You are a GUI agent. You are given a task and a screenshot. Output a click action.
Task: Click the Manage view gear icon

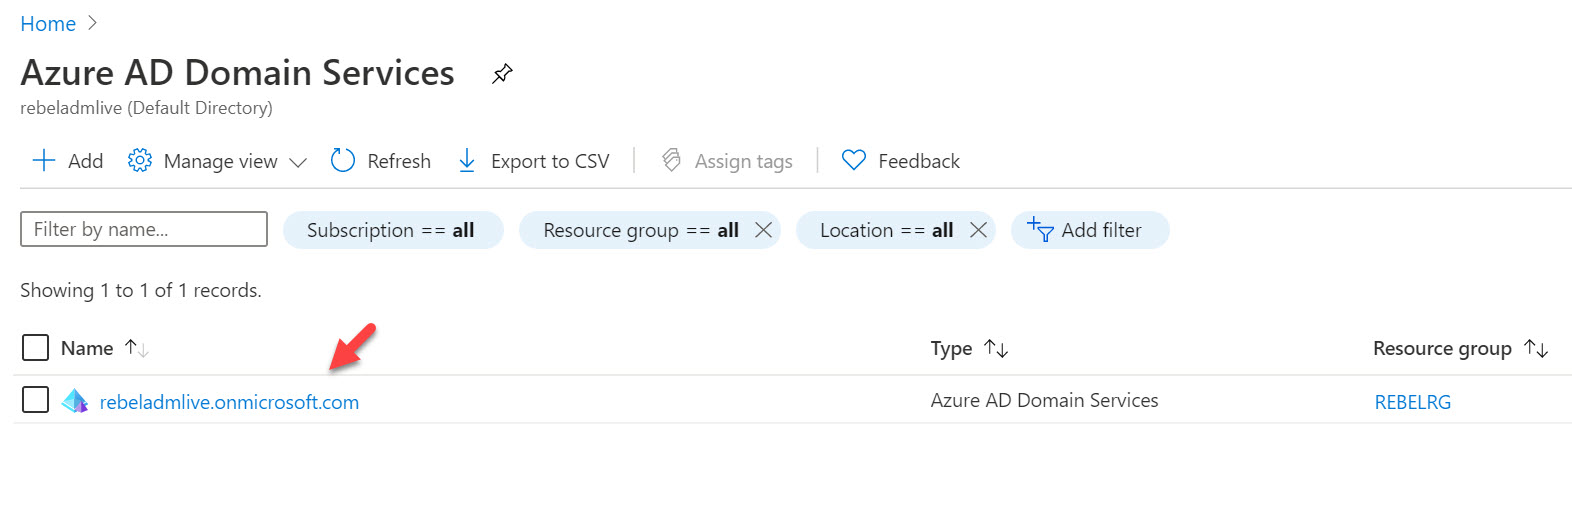(x=140, y=161)
